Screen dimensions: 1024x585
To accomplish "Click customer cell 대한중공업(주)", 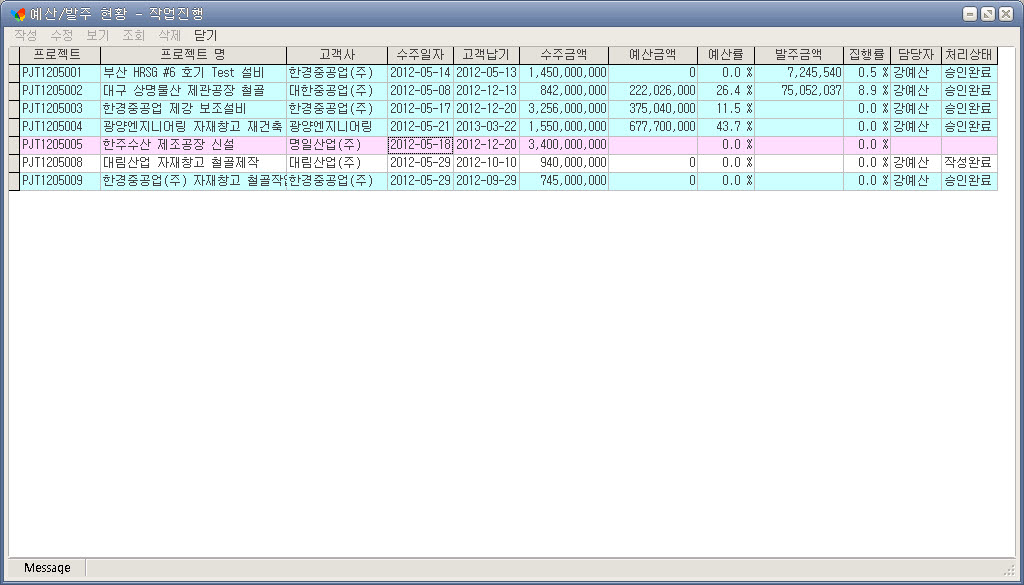I will 337,91.
